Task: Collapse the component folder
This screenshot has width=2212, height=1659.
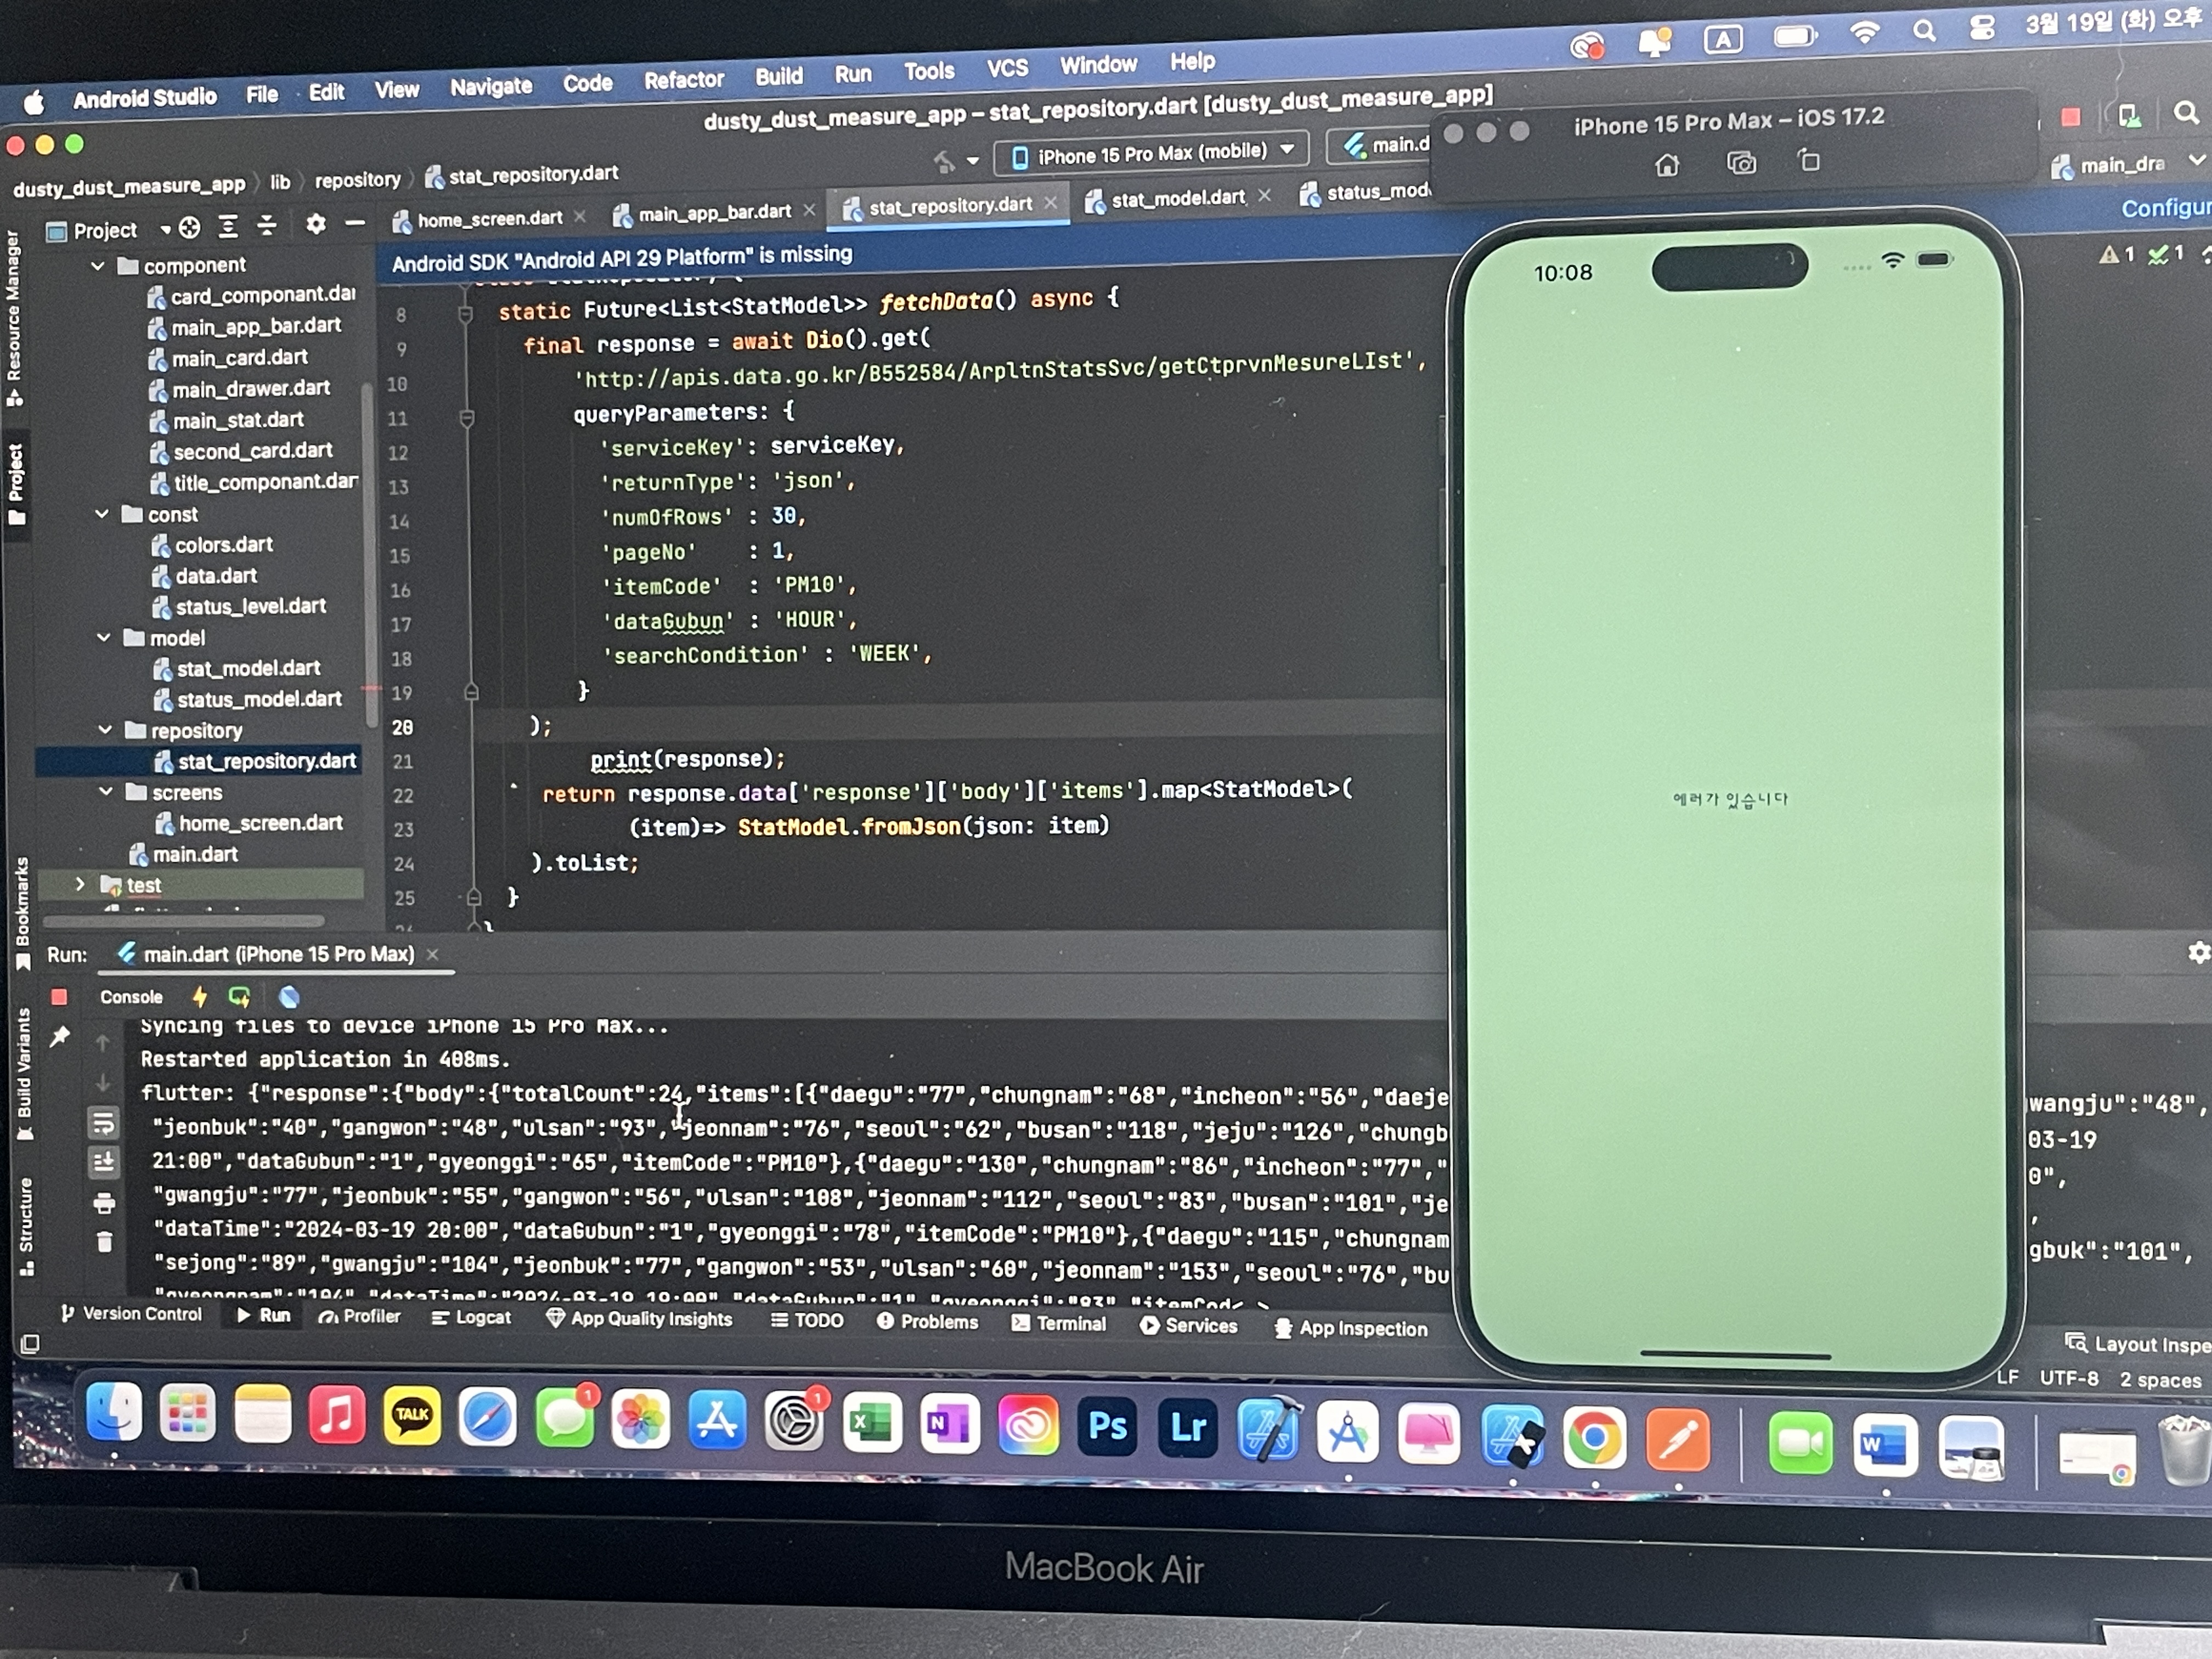Action: pyautogui.click(x=98, y=266)
